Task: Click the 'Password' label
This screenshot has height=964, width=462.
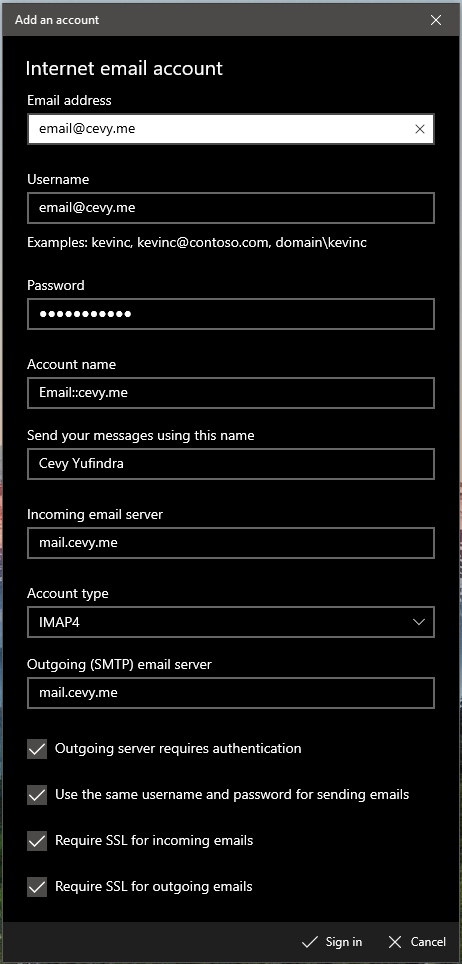Action: 56,285
